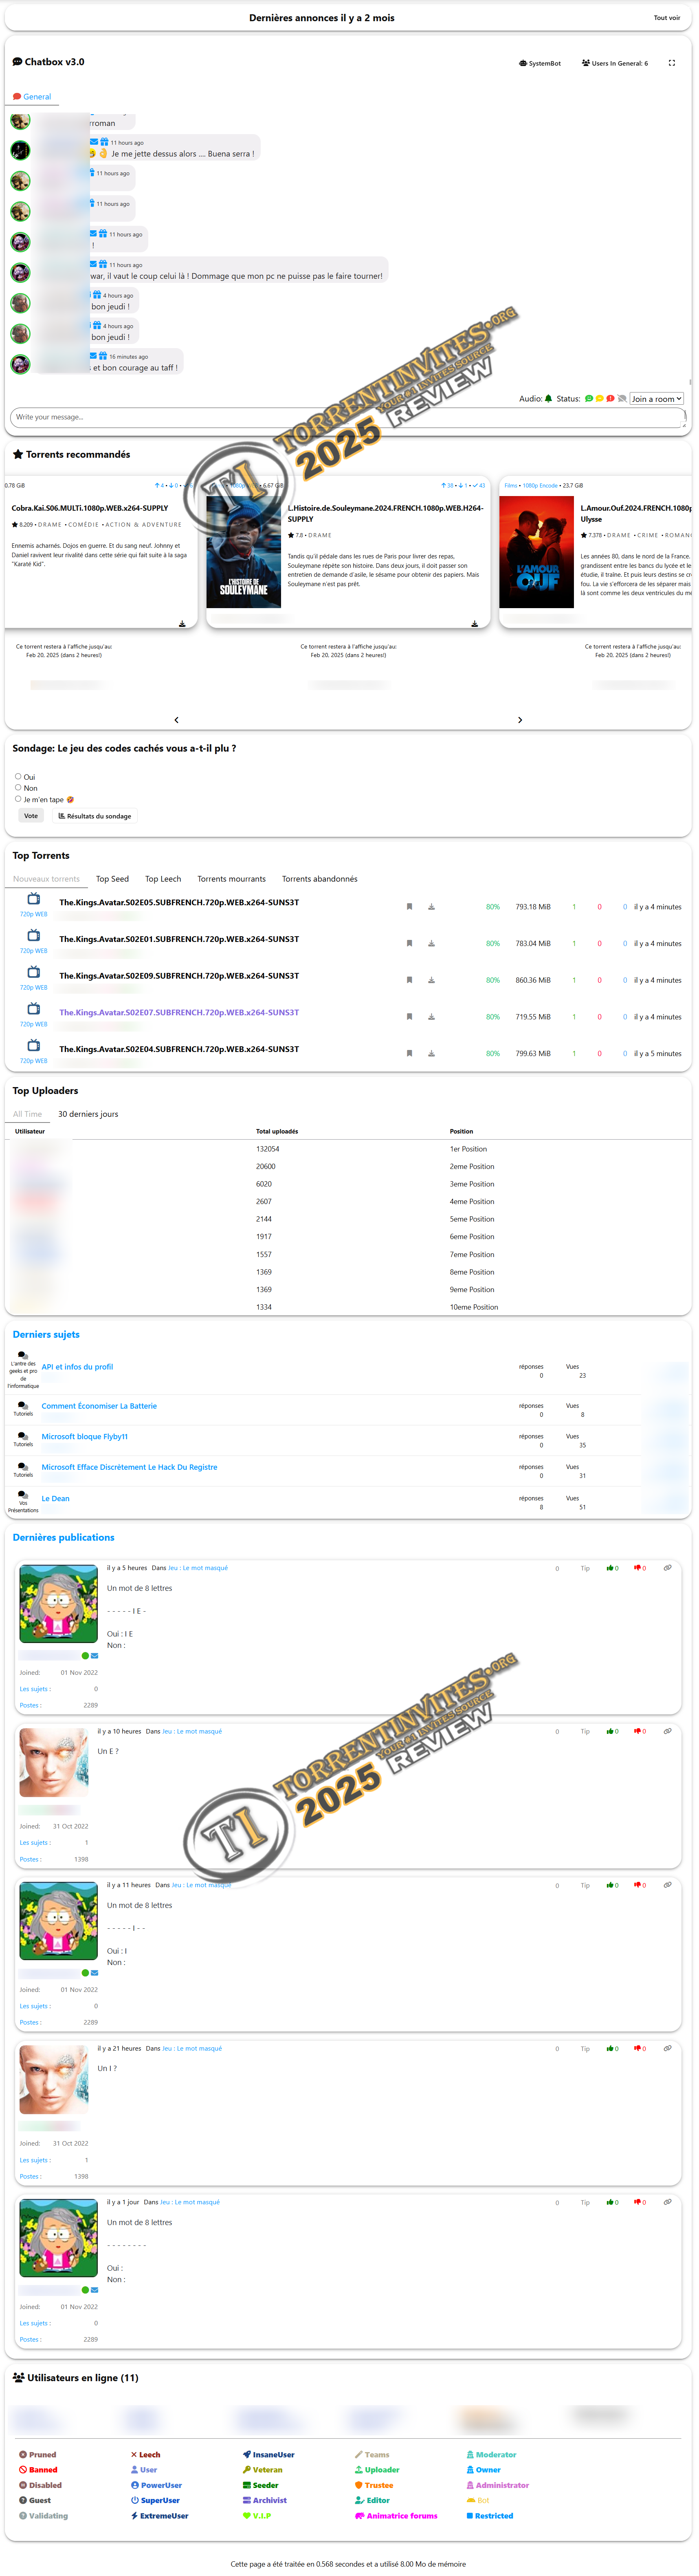This screenshot has width=699, height=2576.
Task: Select poll answer Oui
Action: pos(18,776)
